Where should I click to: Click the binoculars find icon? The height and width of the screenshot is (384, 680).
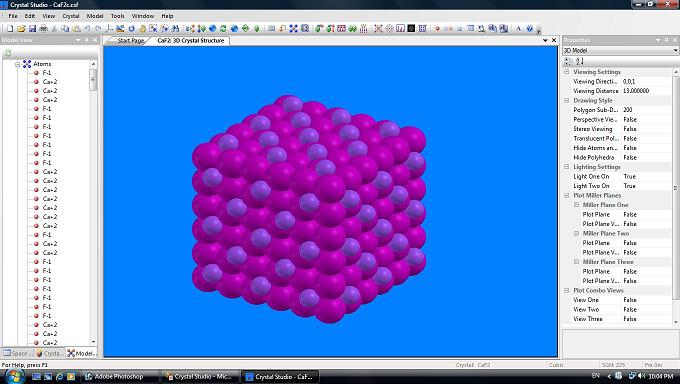click(x=175, y=29)
